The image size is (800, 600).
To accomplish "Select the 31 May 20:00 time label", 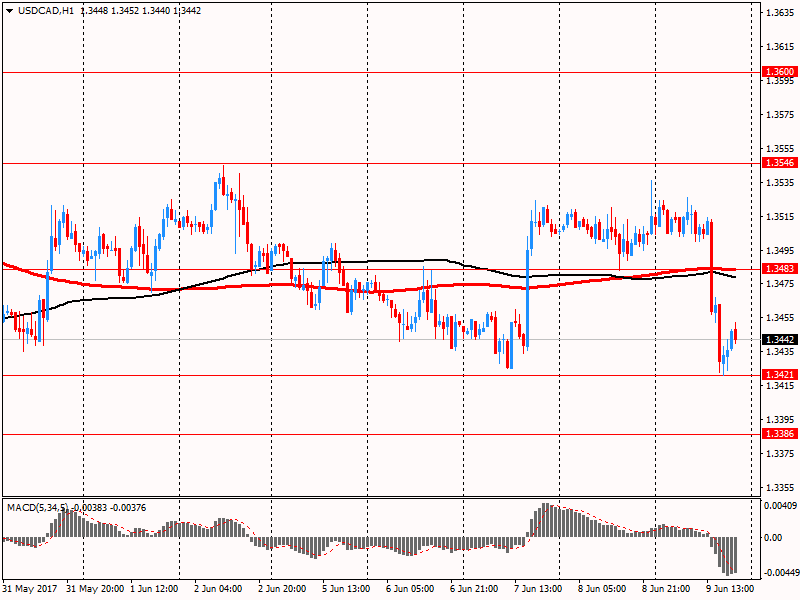I will pyautogui.click(x=95, y=589).
